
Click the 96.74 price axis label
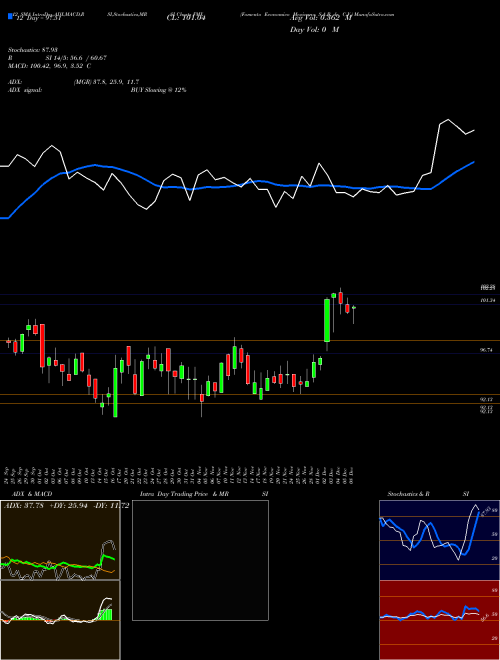point(486,350)
